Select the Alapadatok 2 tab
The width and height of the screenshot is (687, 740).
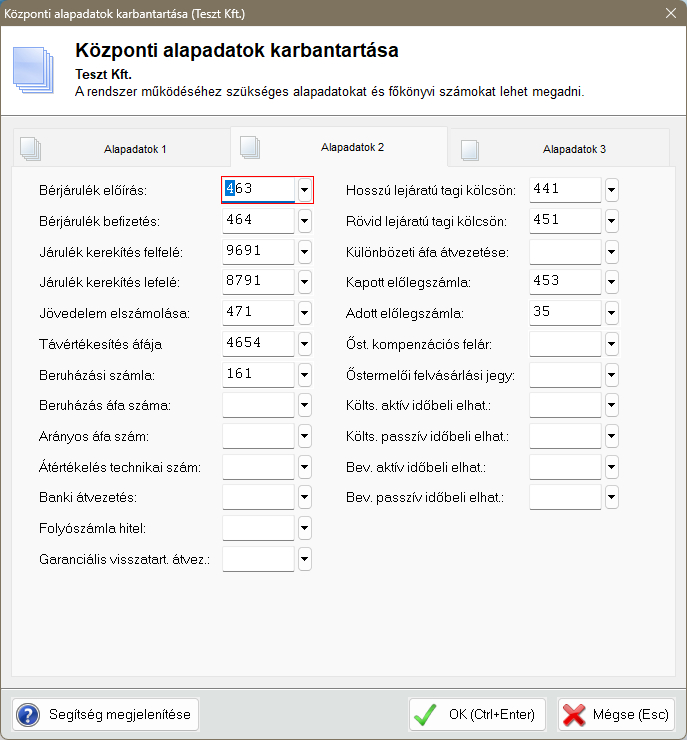352,147
